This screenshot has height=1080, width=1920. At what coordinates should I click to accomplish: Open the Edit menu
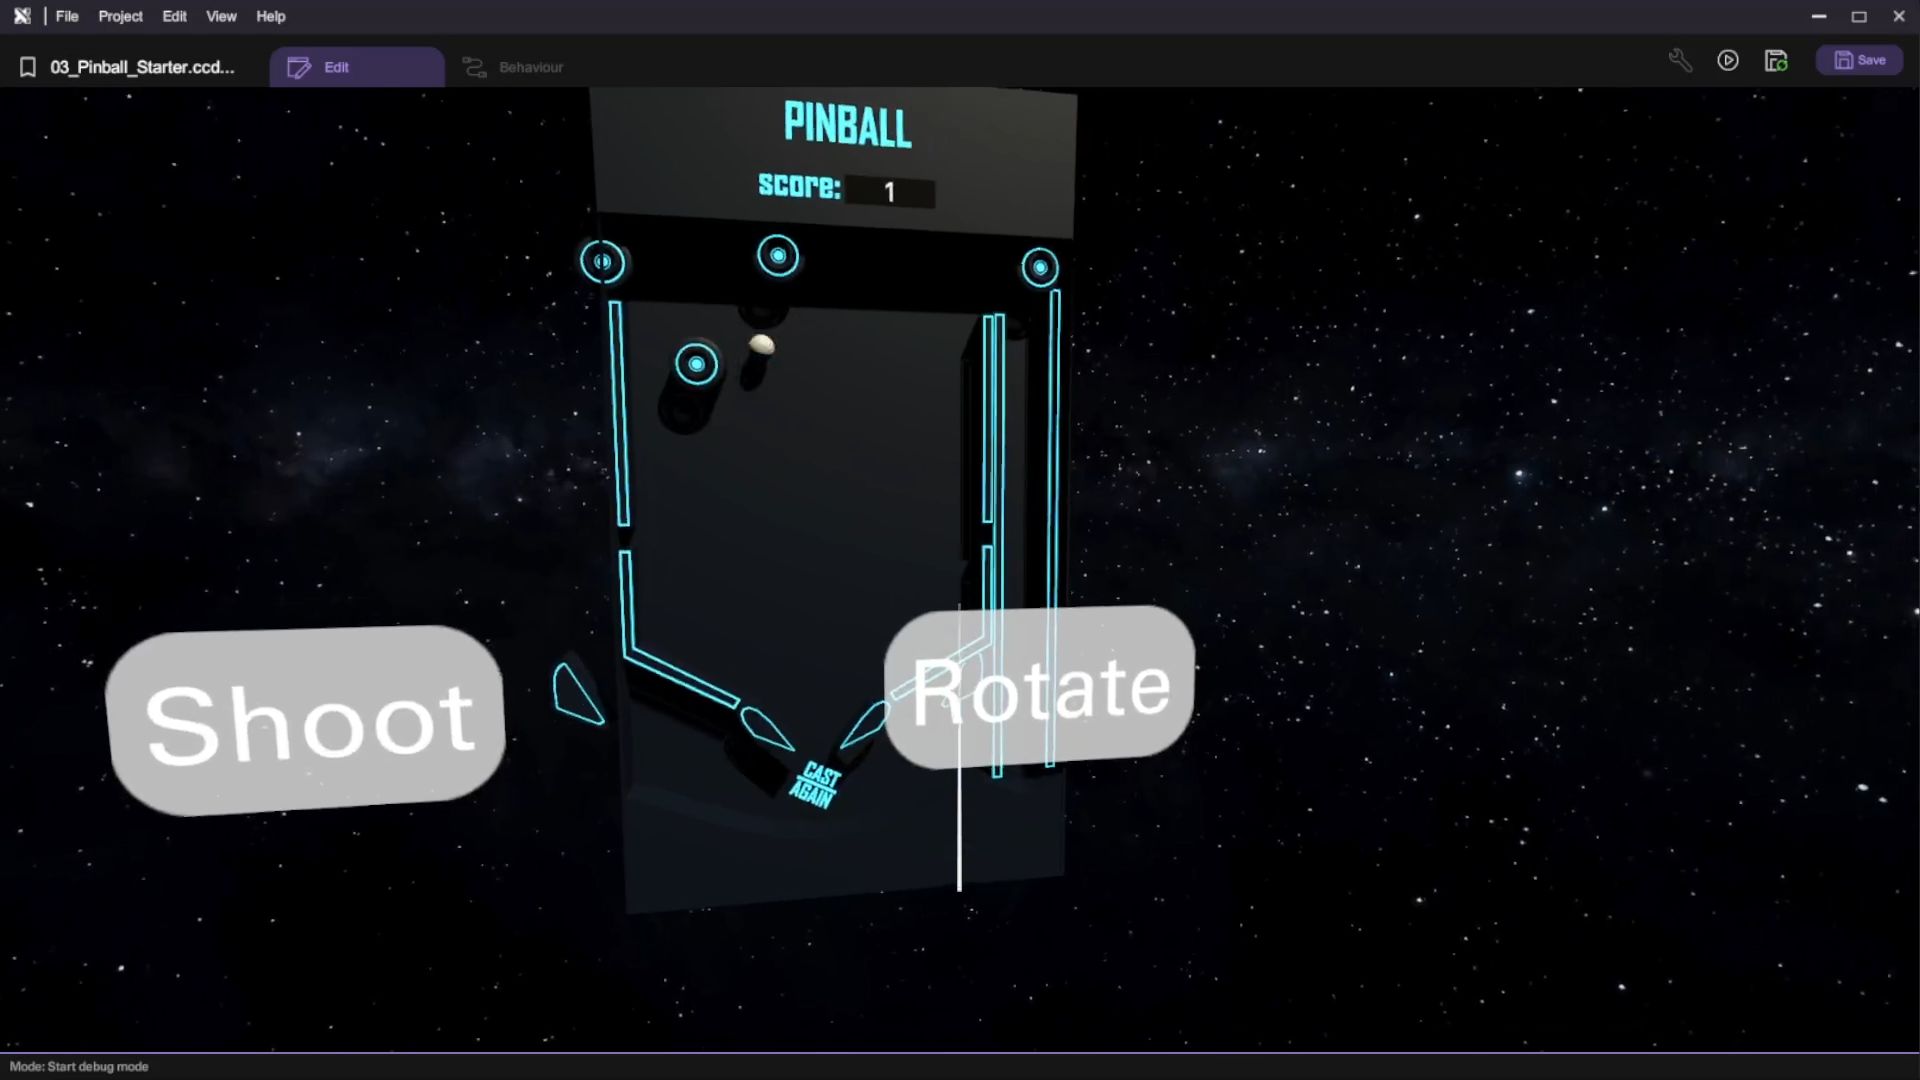click(x=174, y=16)
